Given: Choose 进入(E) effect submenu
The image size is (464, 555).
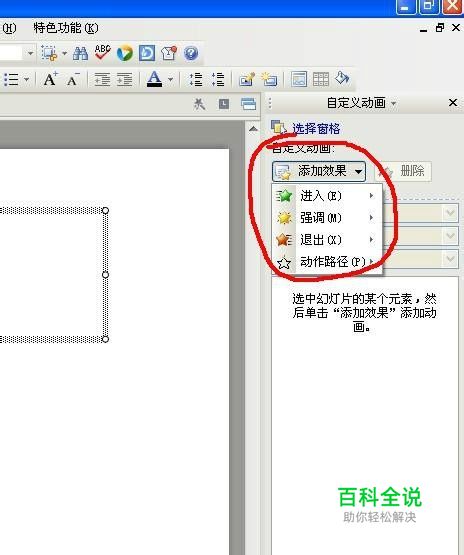Looking at the screenshot, I should coord(327,196).
